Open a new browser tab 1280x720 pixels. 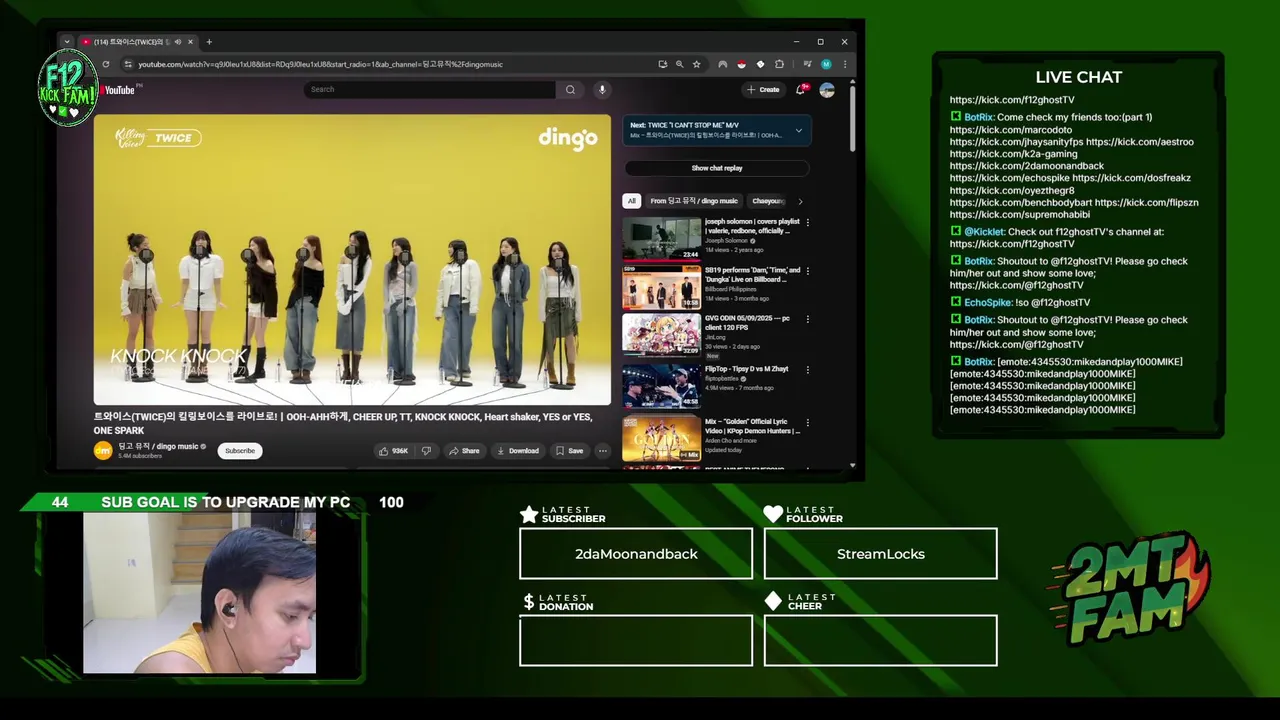point(209,42)
